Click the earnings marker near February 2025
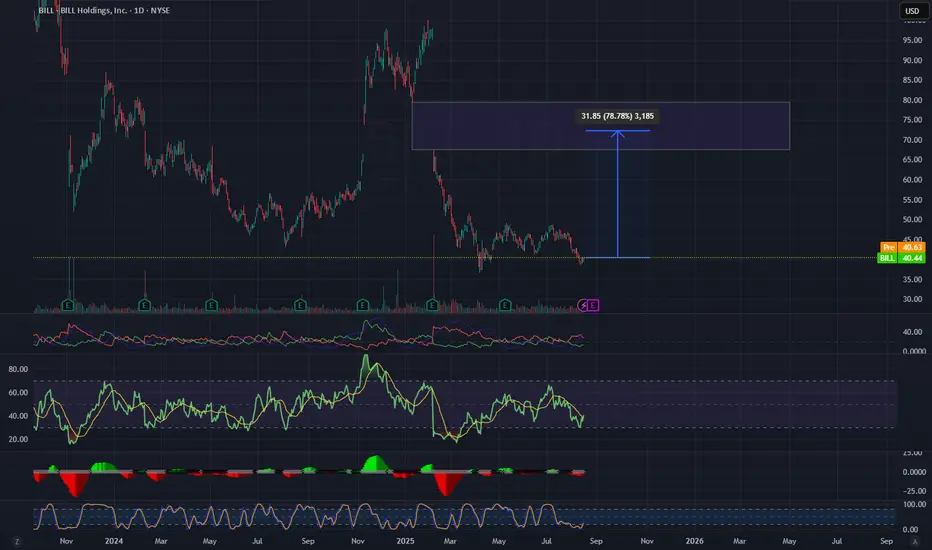The image size is (932, 550). [432, 306]
